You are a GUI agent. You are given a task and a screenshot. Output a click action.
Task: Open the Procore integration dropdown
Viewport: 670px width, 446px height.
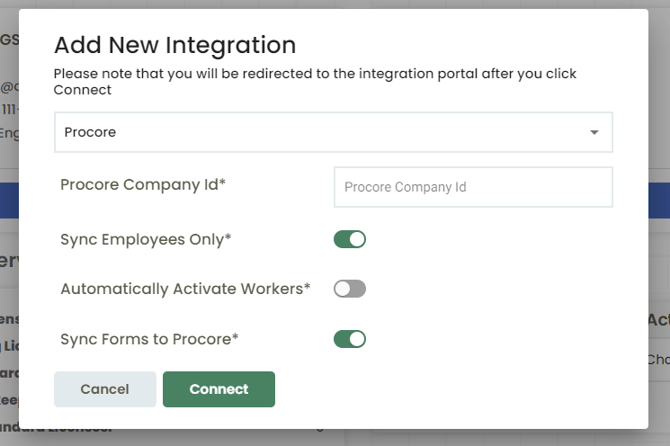[x=332, y=132]
